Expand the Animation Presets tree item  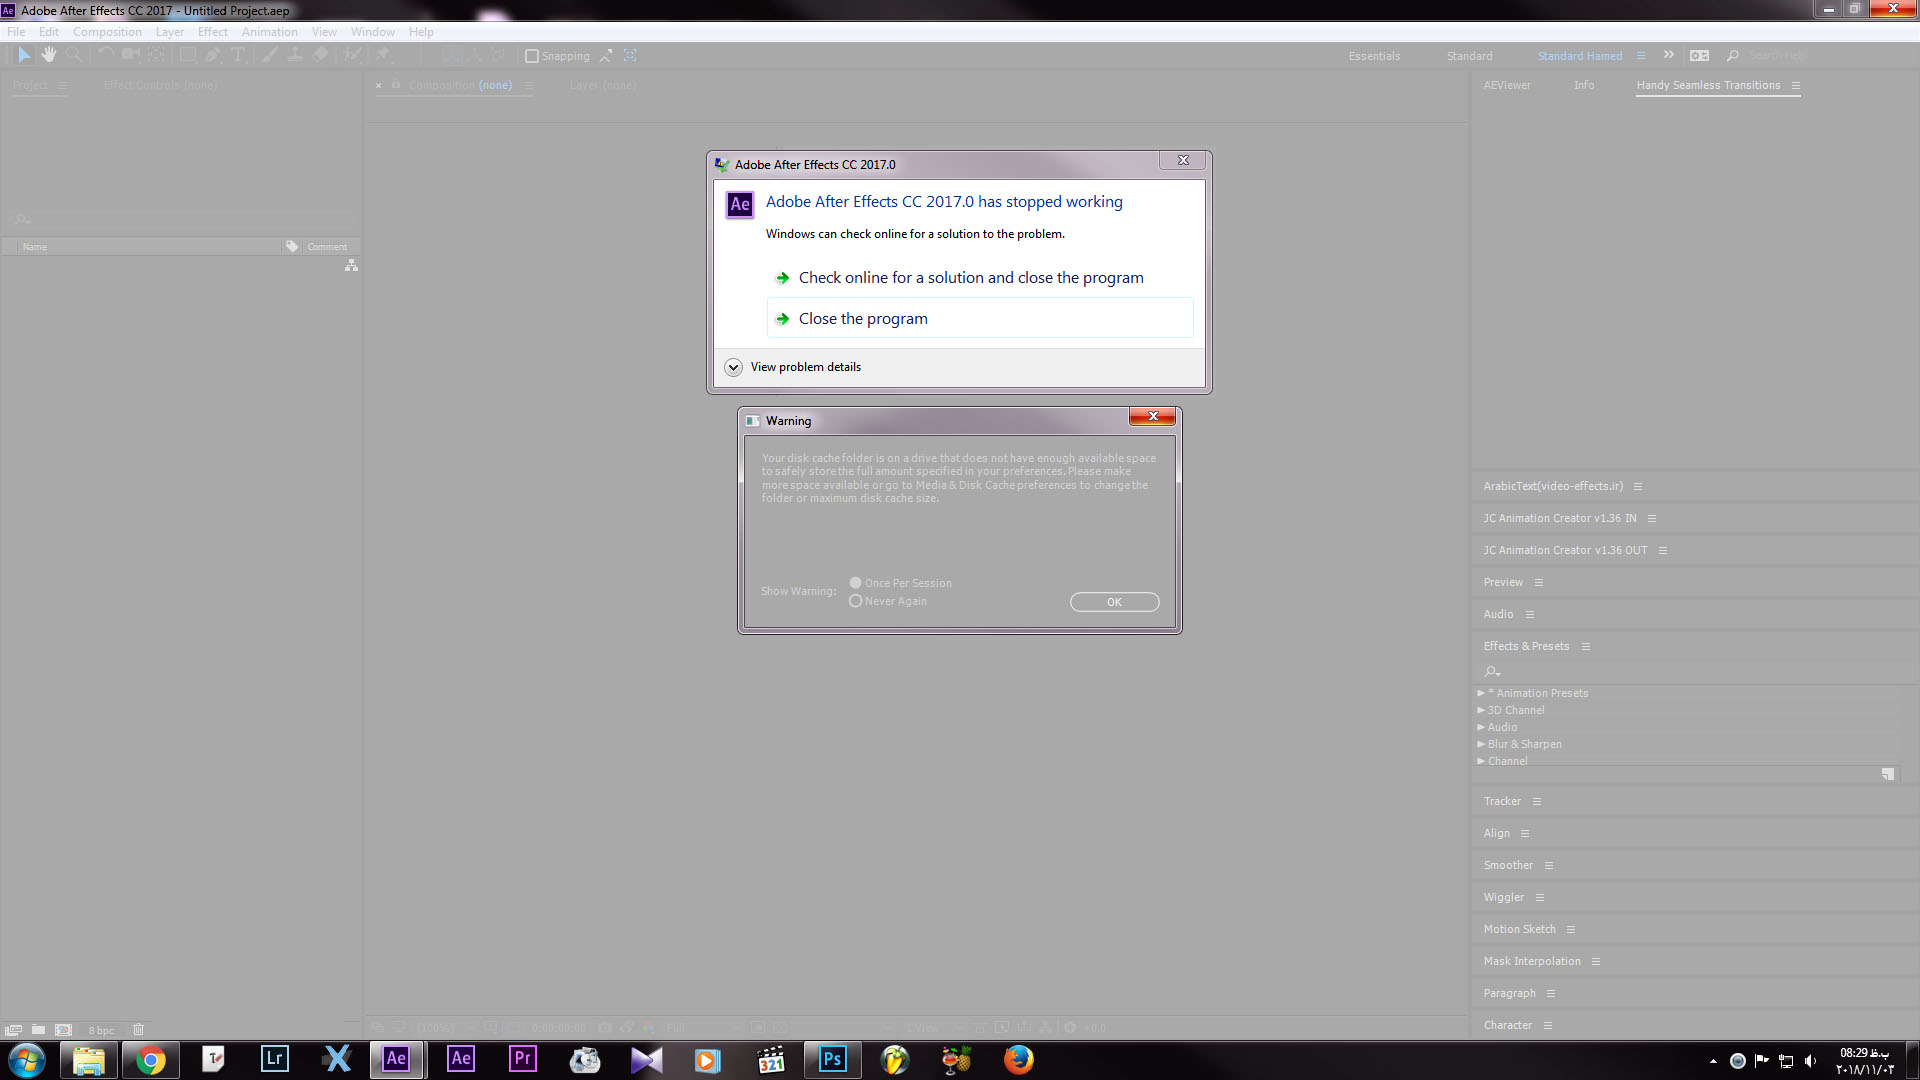pyautogui.click(x=1480, y=692)
